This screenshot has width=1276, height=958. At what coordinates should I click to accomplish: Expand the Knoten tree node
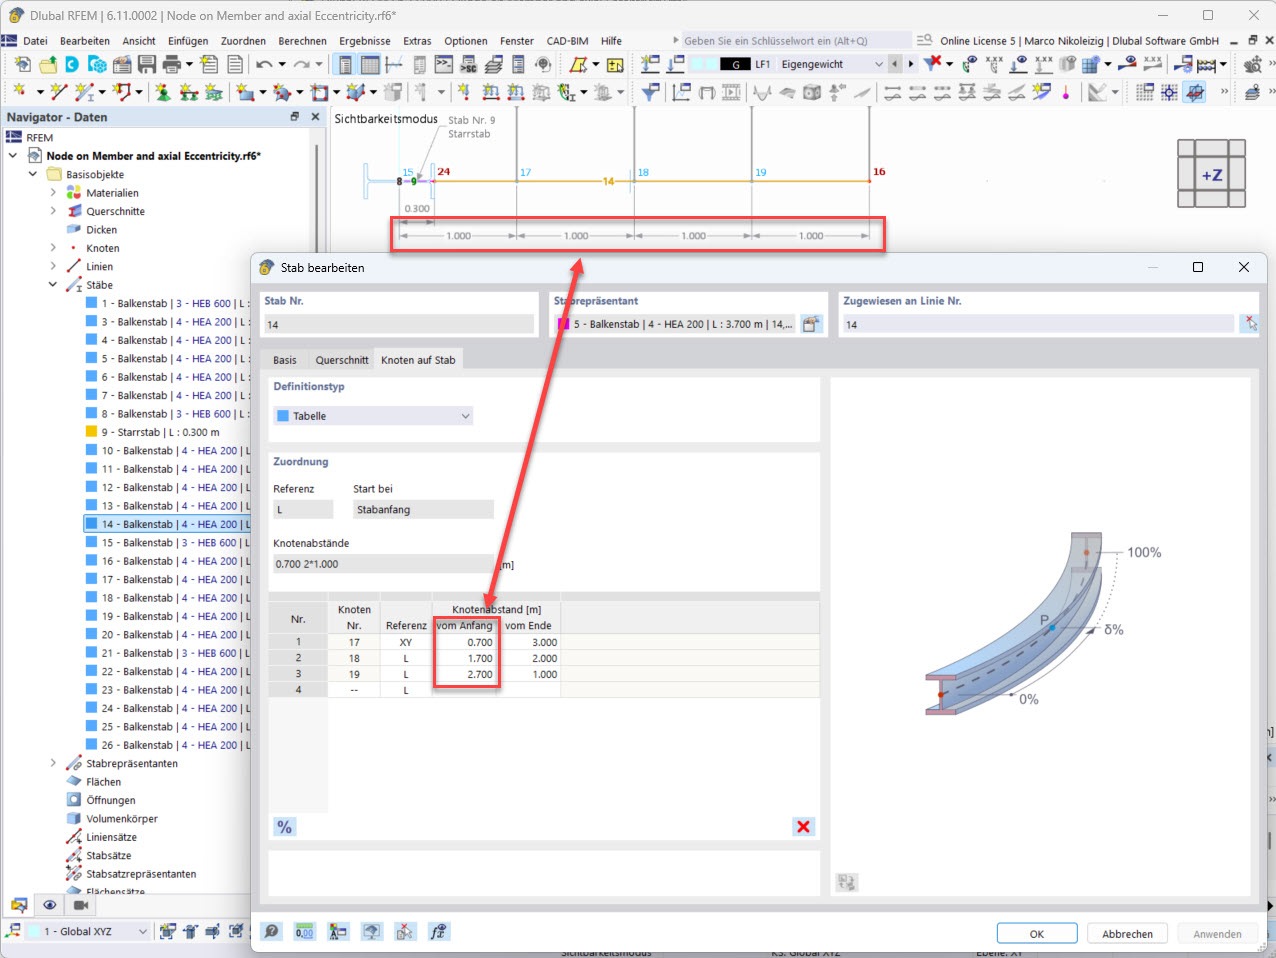click(53, 248)
